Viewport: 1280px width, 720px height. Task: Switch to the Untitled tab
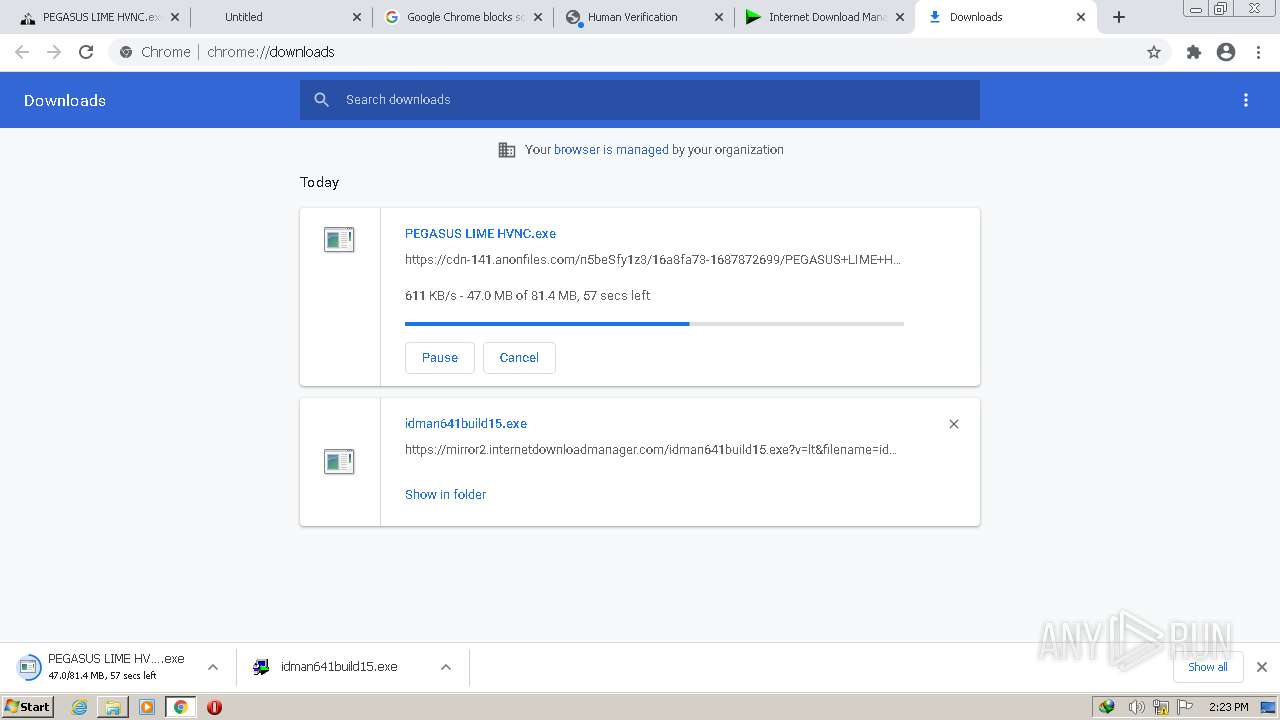(244, 17)
